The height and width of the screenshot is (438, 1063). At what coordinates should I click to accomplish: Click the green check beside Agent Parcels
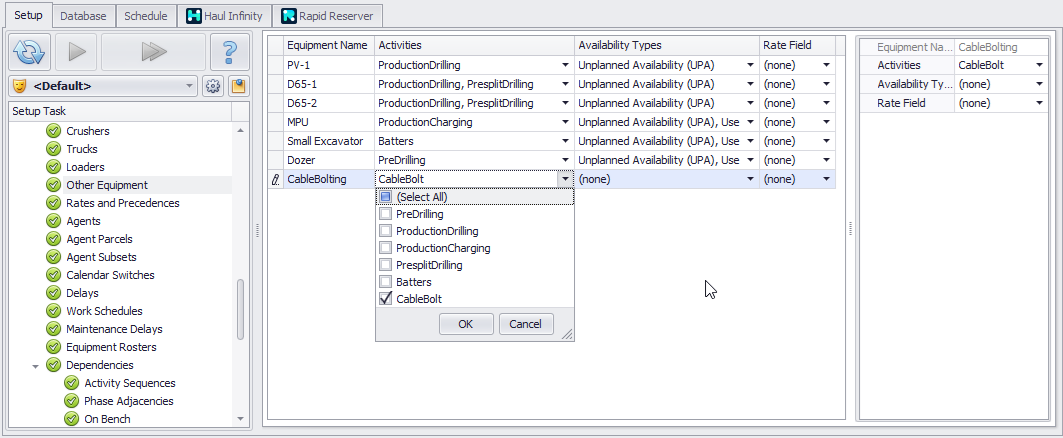click(53, 239)
